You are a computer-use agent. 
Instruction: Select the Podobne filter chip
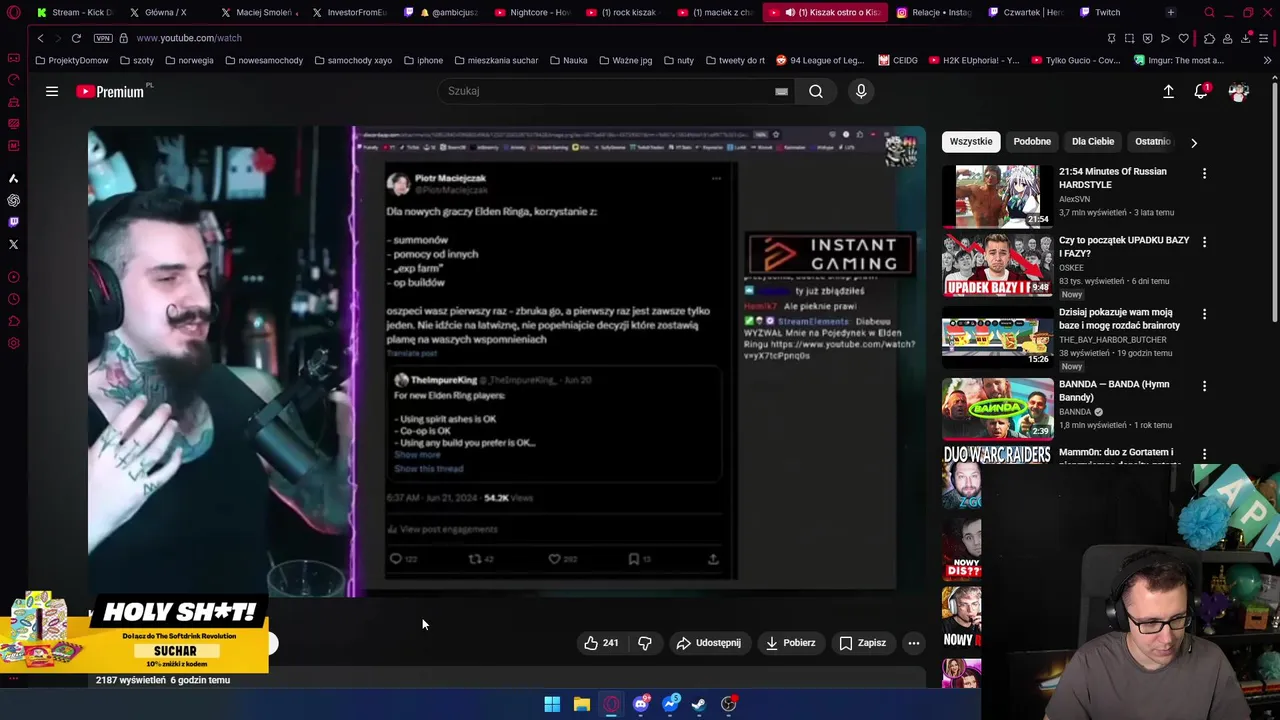pos(1032,141)
